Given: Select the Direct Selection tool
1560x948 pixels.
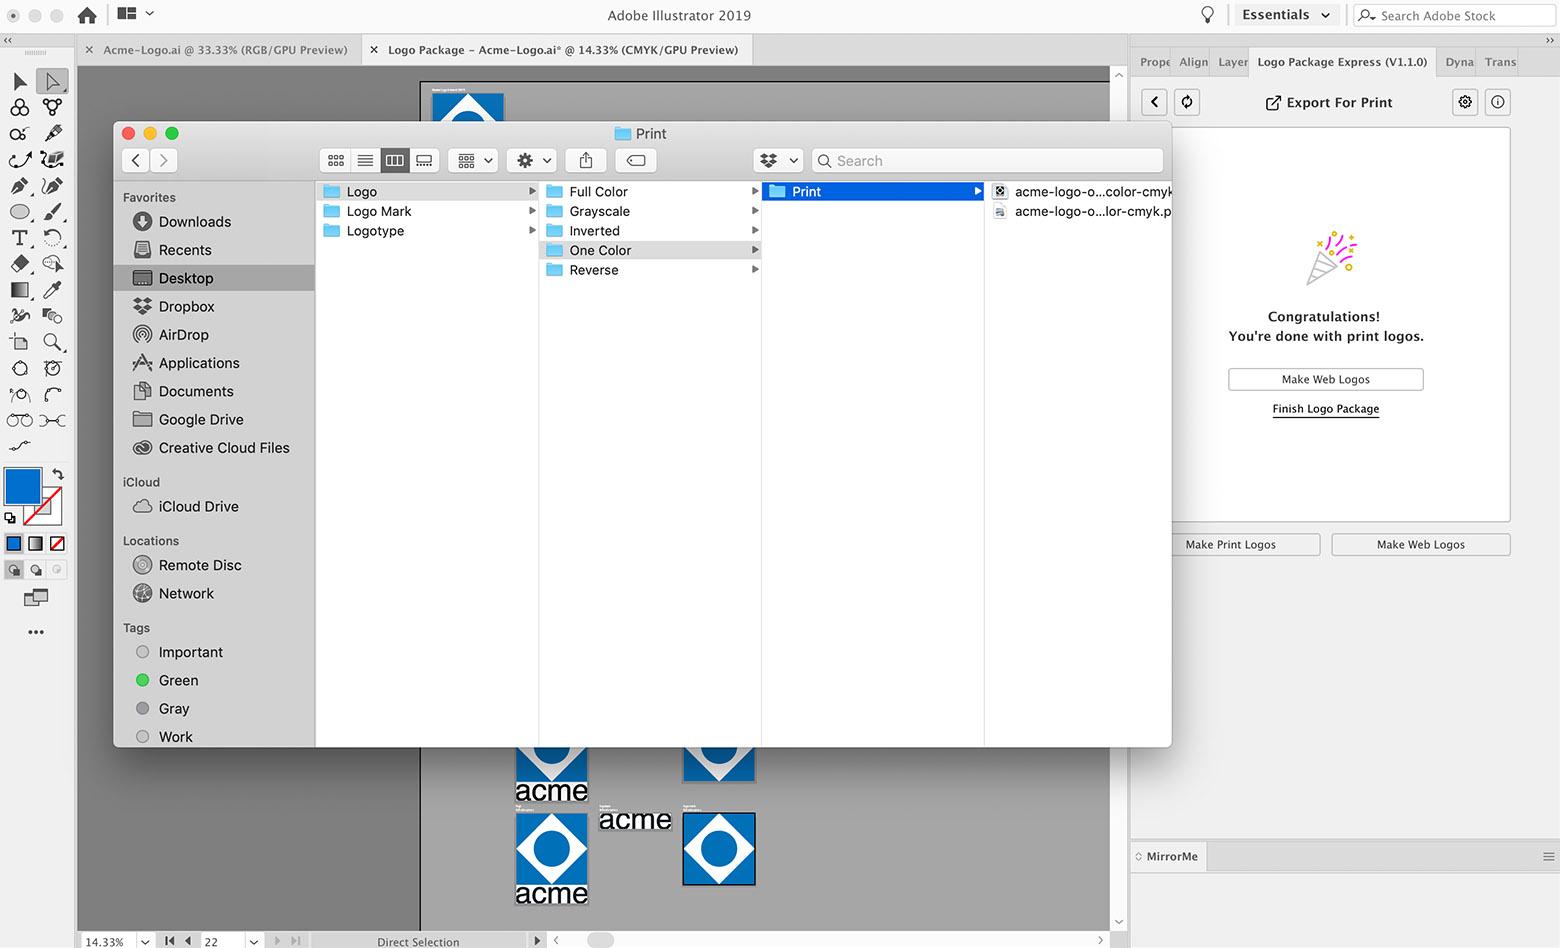Looking at the screenshot, I should 52,81.
